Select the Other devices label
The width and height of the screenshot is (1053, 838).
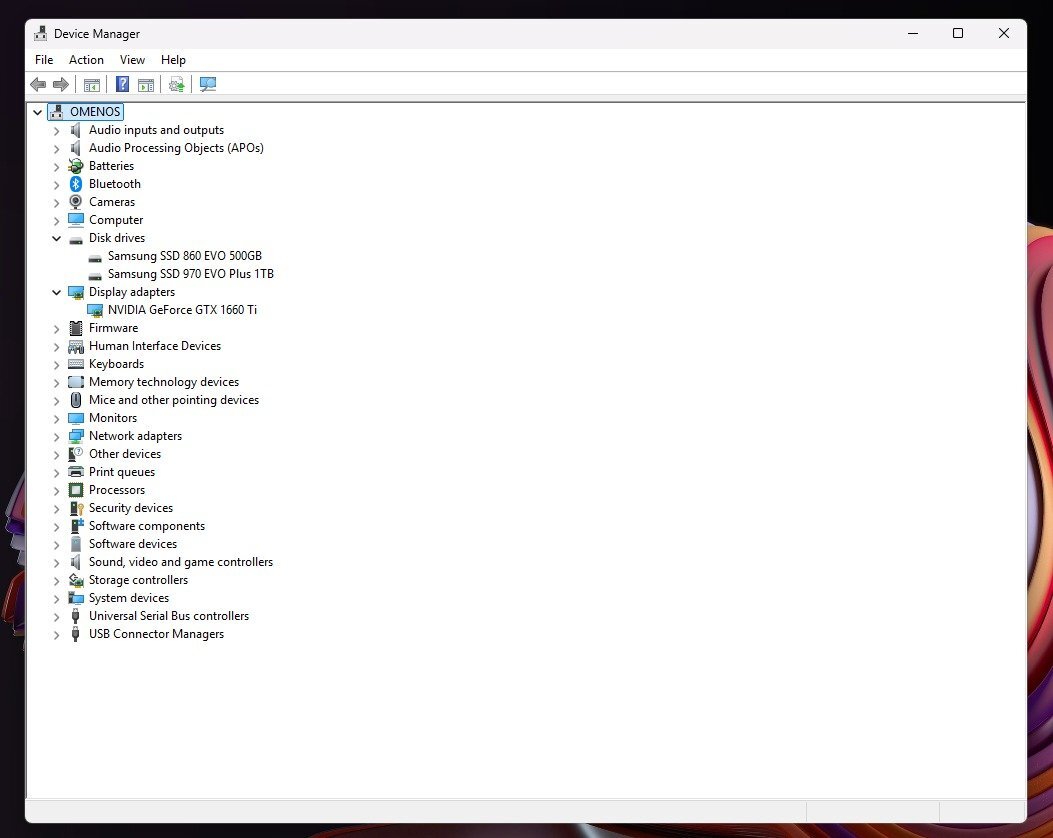pos(125,454)
